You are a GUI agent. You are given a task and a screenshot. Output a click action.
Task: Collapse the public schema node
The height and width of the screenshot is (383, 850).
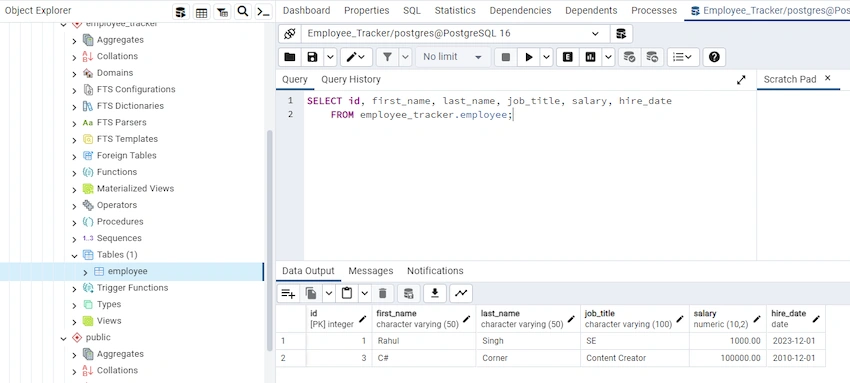pos(63,338)
